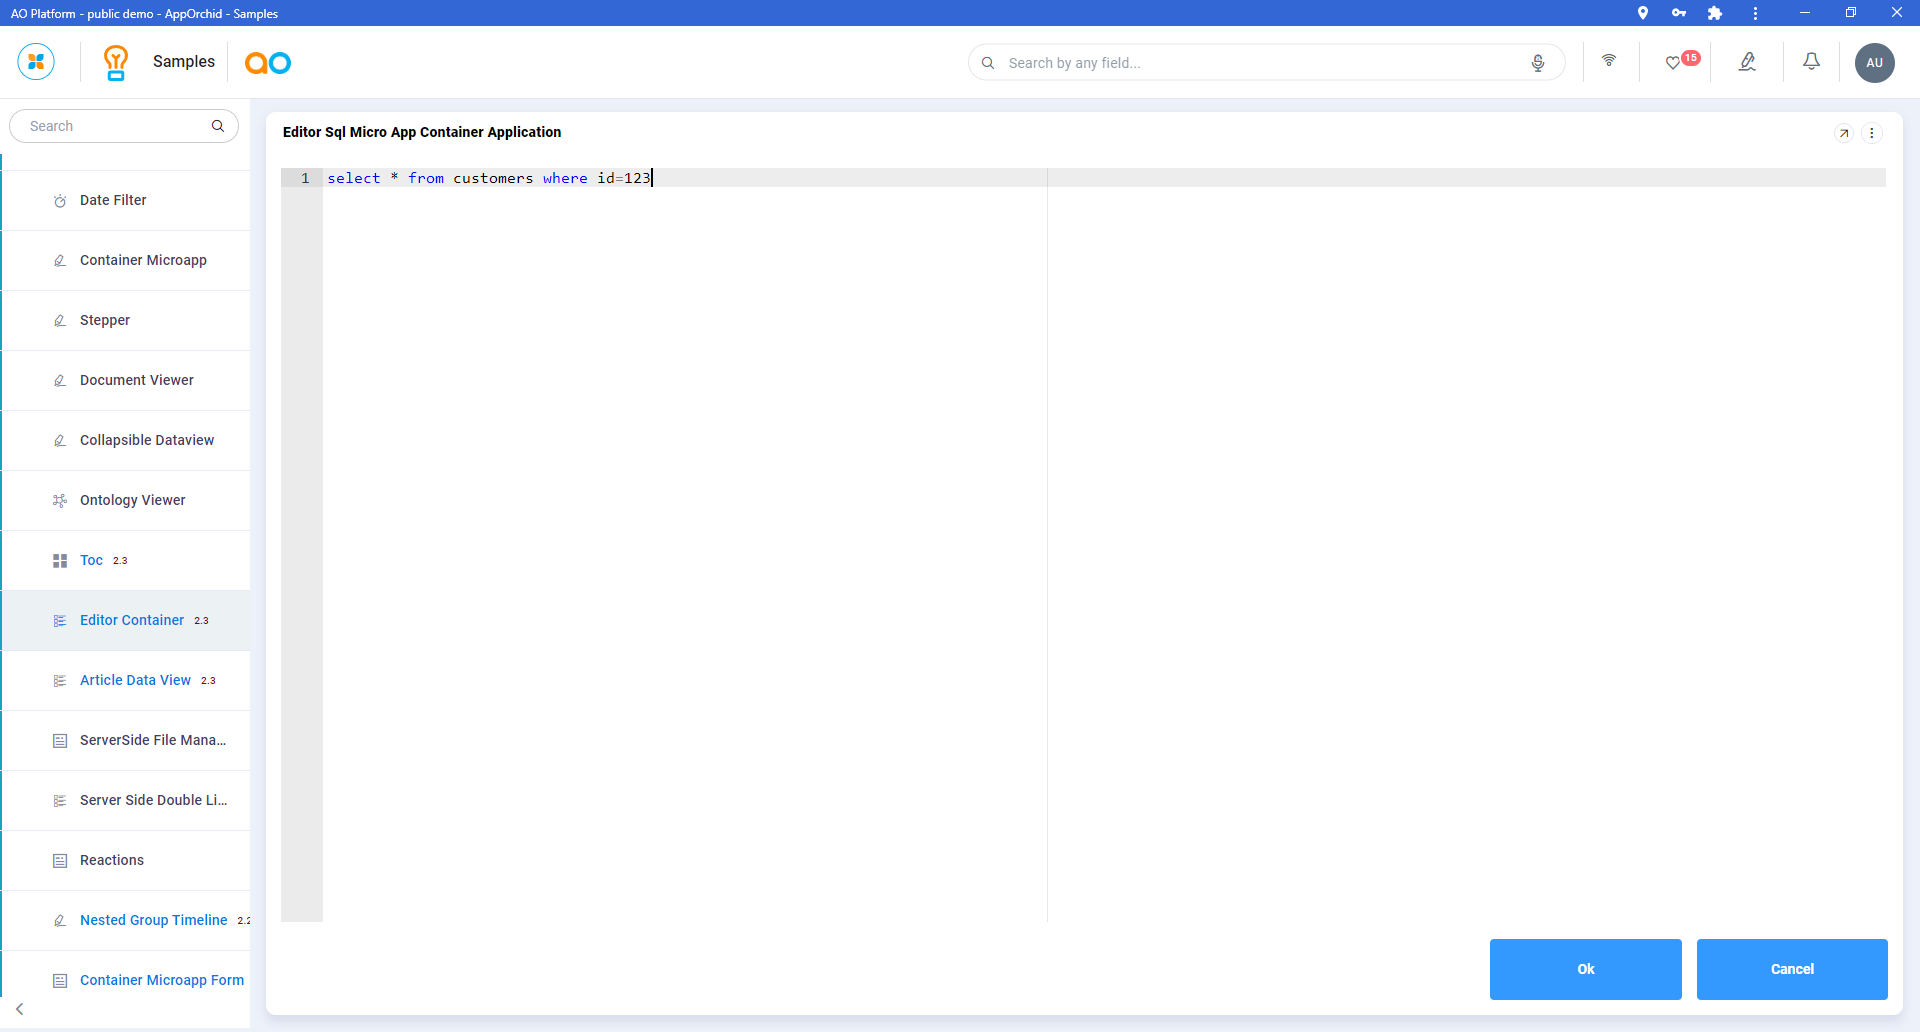Click the browser extensions puzzle icon

point(1715,13)
